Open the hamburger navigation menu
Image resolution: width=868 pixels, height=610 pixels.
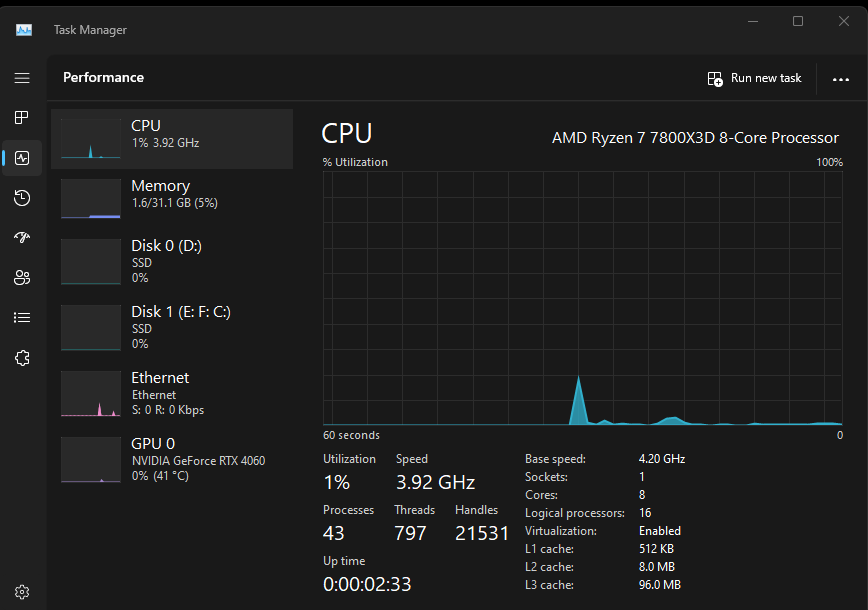coord(22,78)
